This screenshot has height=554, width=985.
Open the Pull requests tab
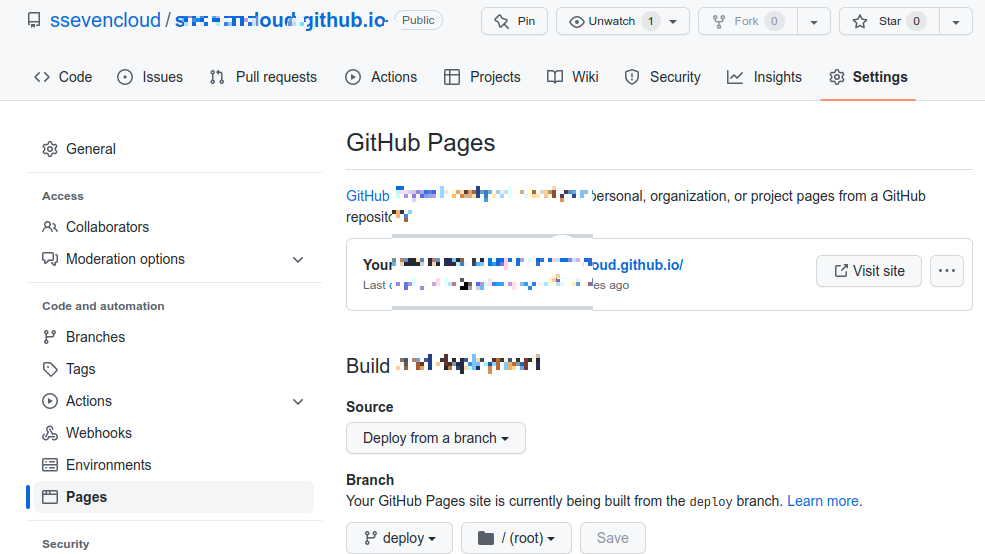click(263, 77)
